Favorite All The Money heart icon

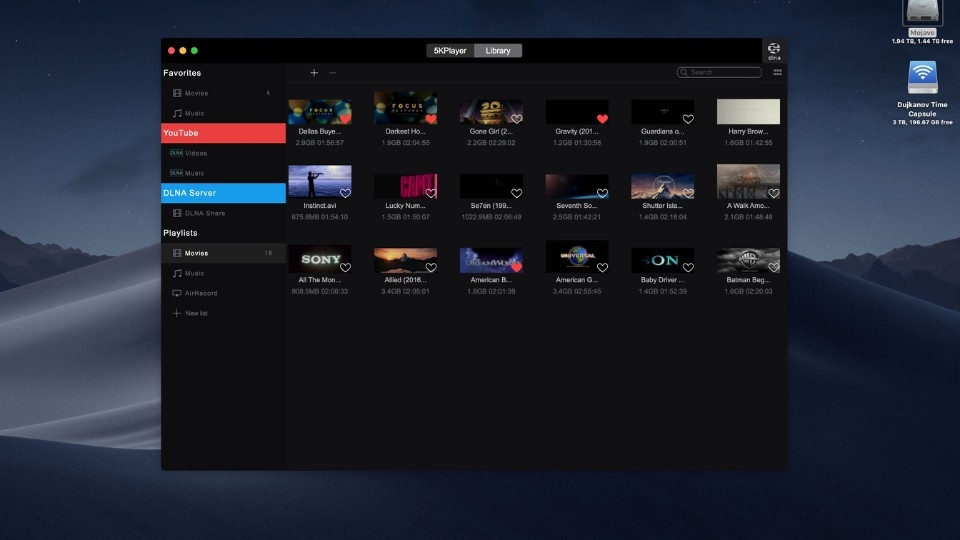coord(345,268)
